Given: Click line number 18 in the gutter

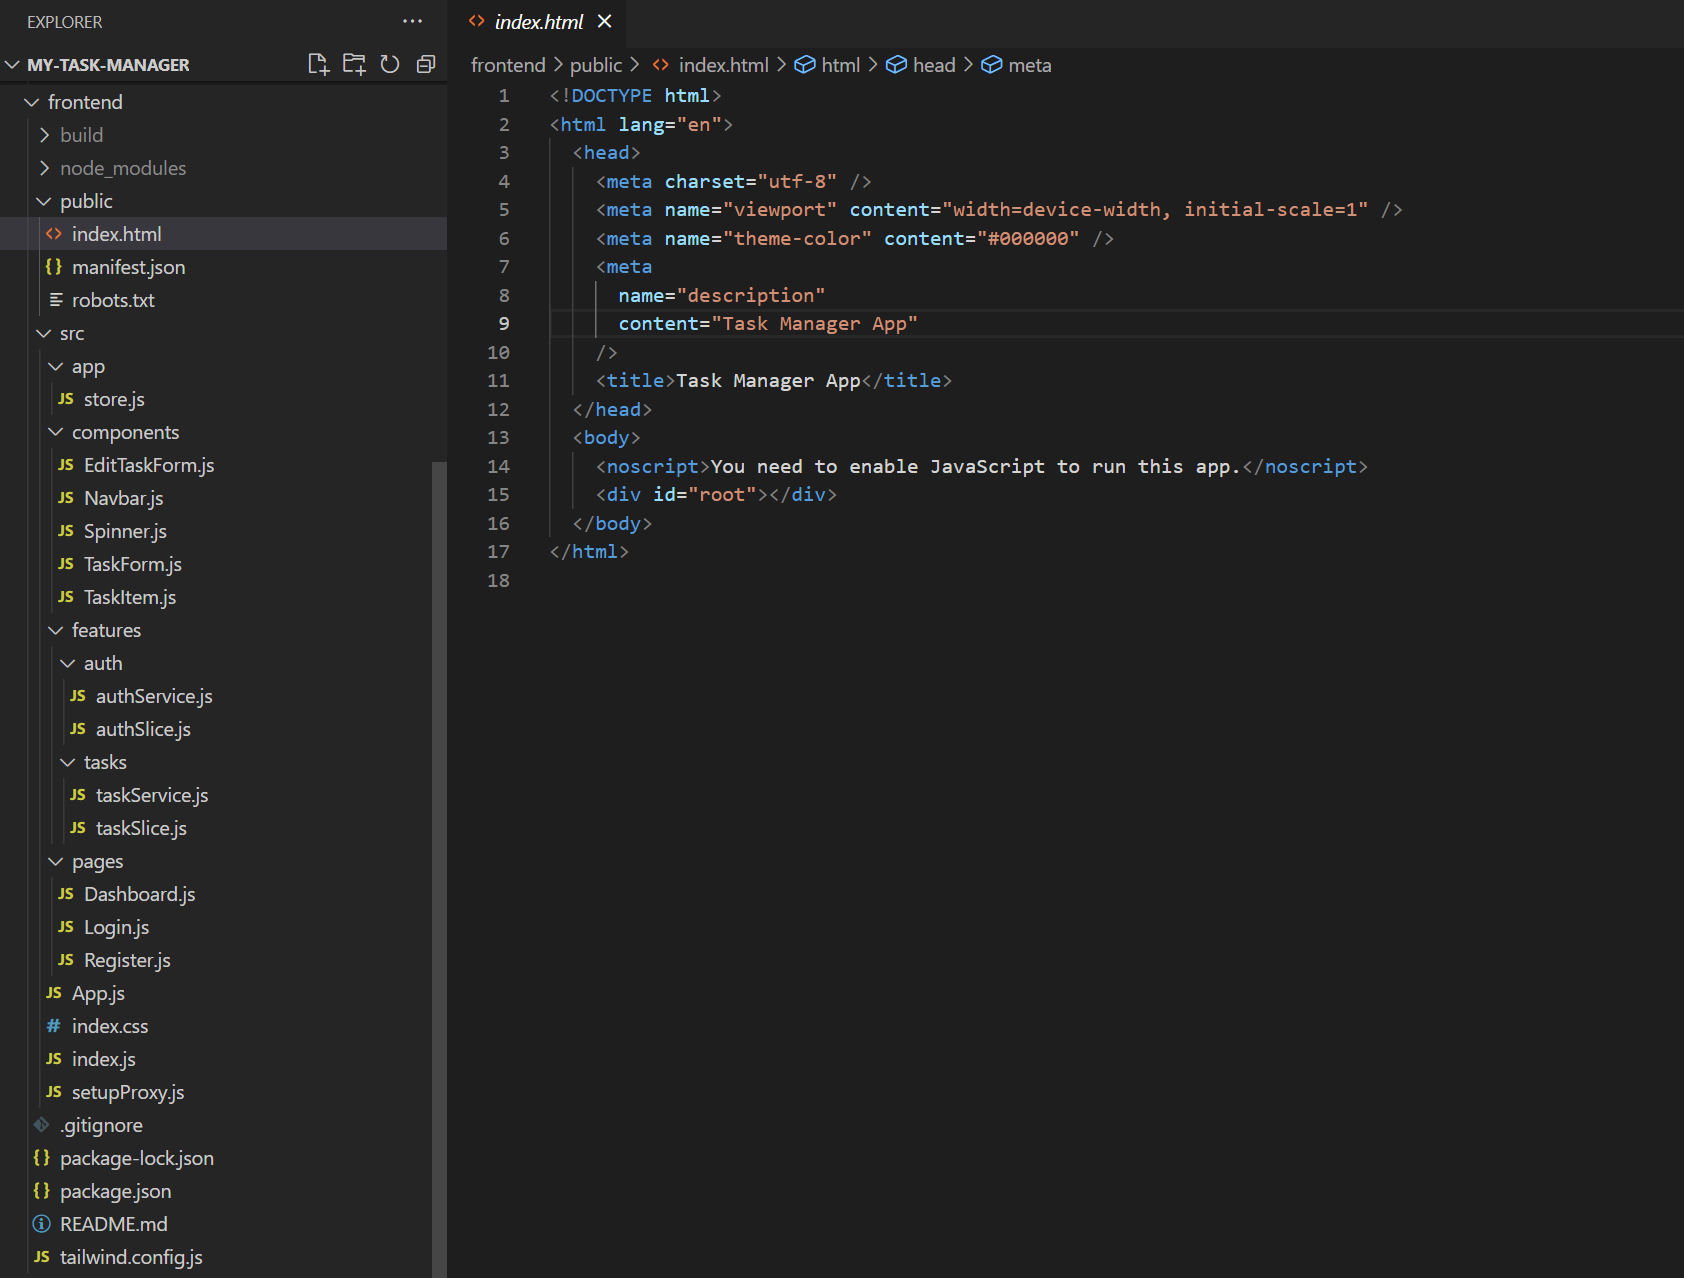Looking at the screenshot, I should 498,581.
